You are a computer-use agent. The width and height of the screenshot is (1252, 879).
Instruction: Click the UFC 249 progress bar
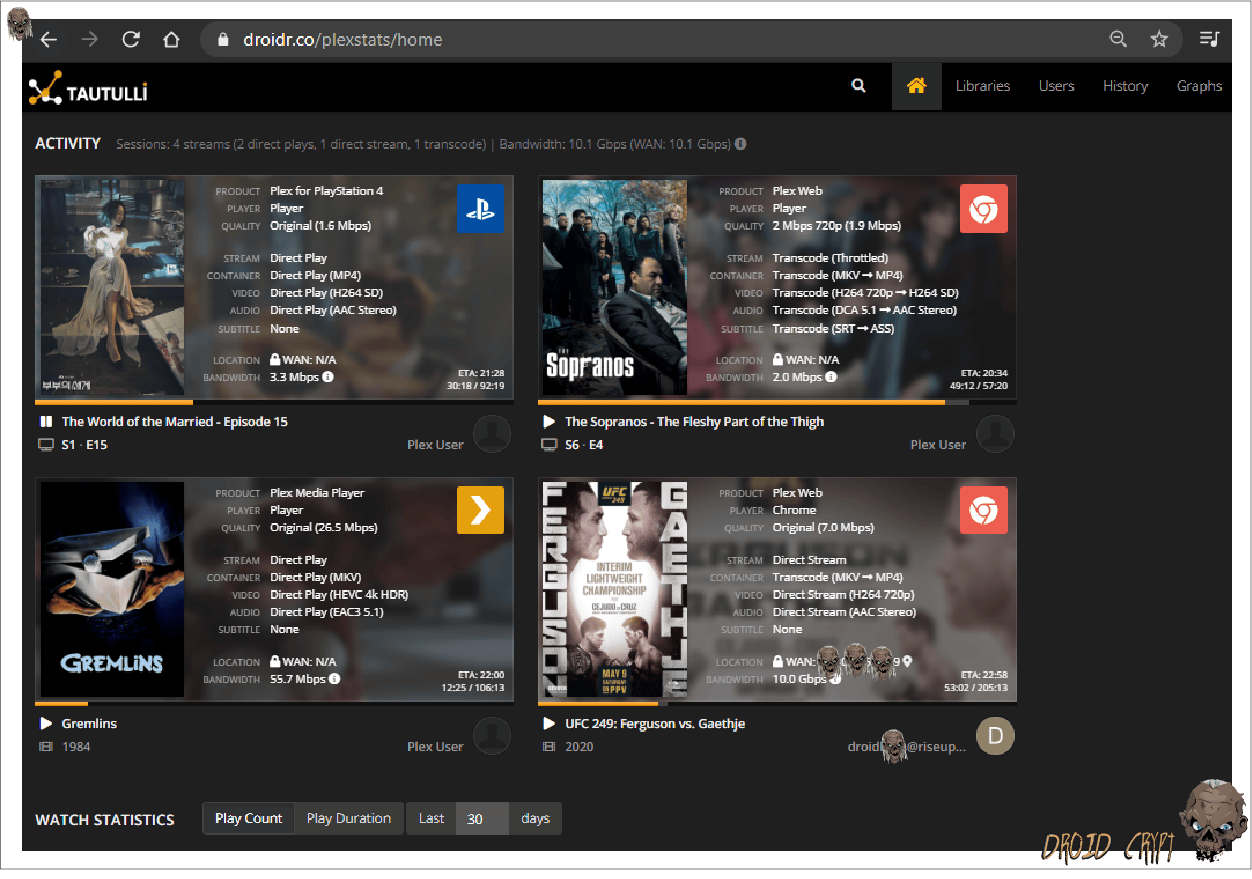[778, 703]
